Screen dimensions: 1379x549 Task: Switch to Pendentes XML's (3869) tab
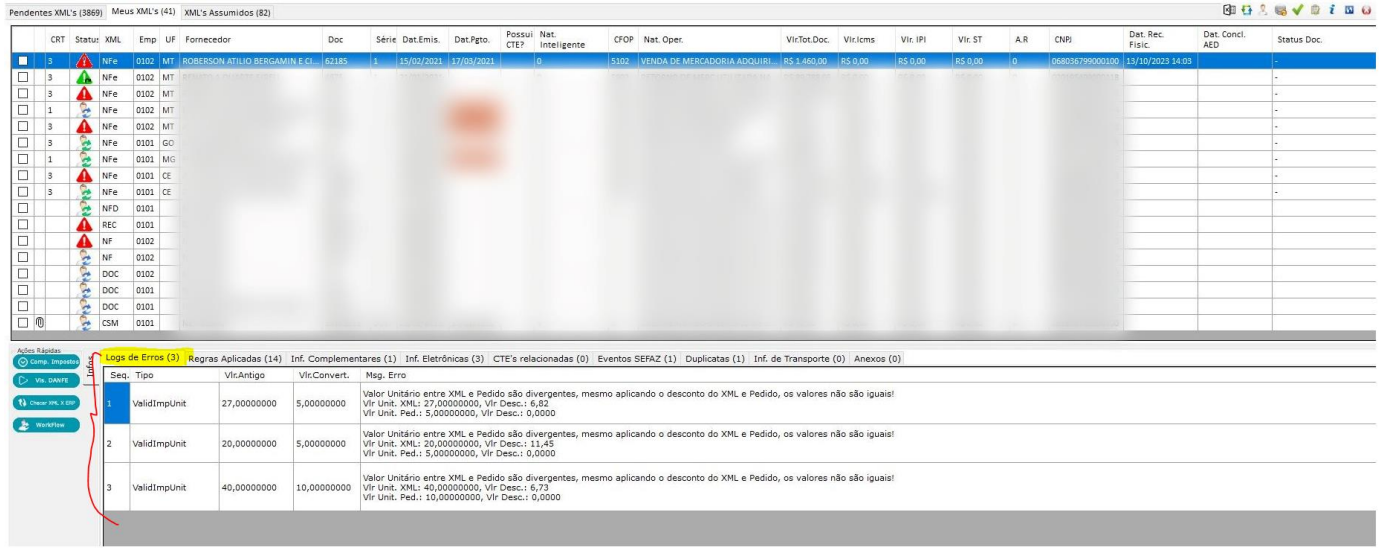pos(56,12)
